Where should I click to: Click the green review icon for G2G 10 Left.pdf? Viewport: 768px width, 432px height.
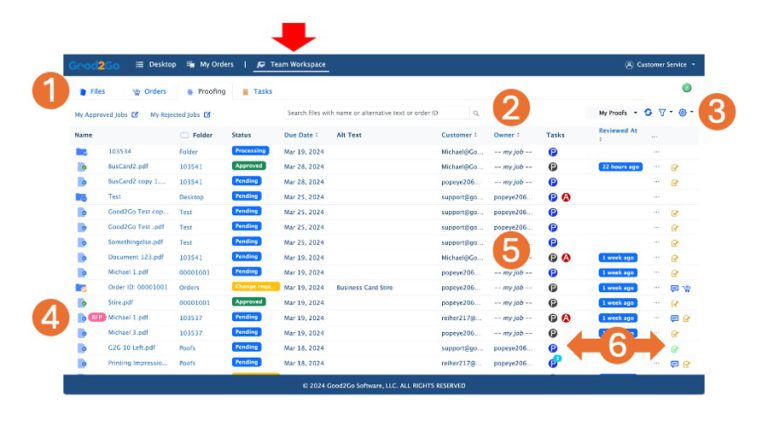click(x=674, y=349)
